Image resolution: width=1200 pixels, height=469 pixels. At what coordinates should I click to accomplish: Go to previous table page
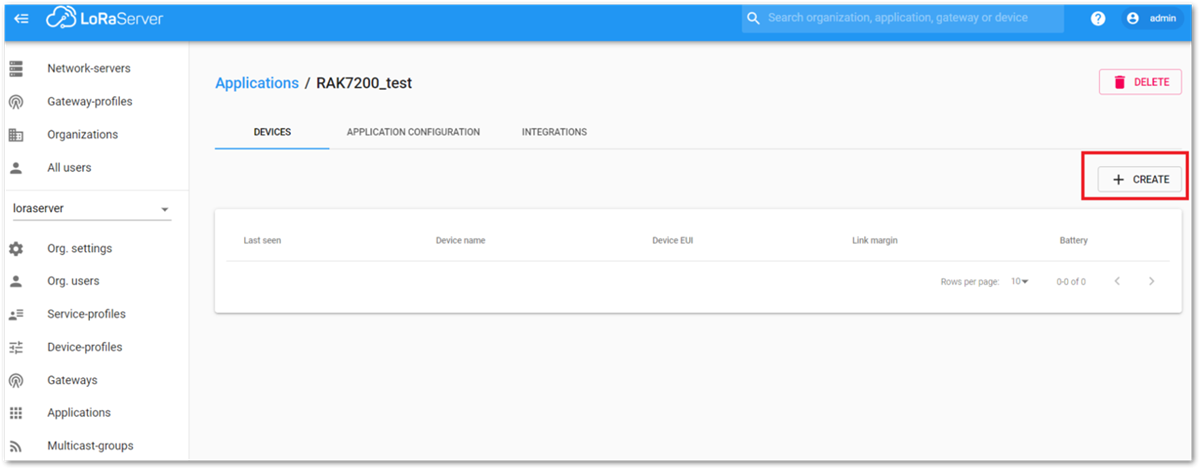coord(1118,281)
